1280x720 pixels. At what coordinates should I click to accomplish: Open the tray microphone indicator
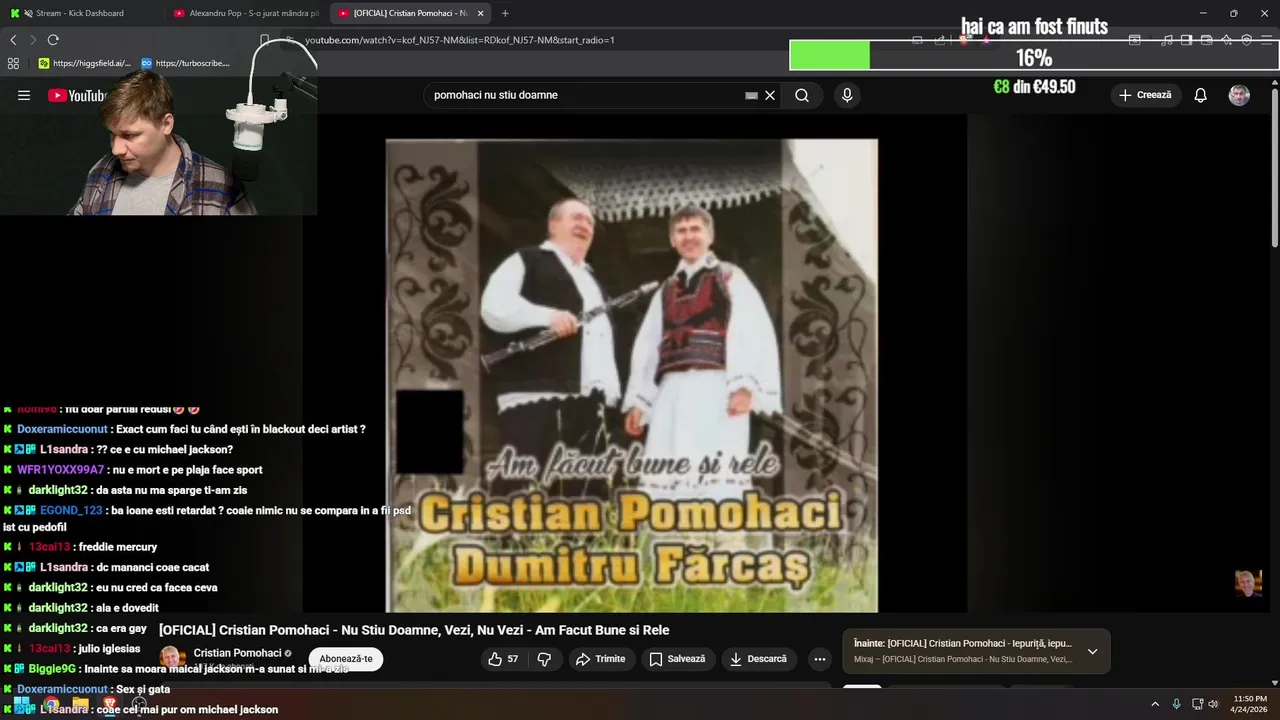pyautogui.click(x=1176, y=704)
